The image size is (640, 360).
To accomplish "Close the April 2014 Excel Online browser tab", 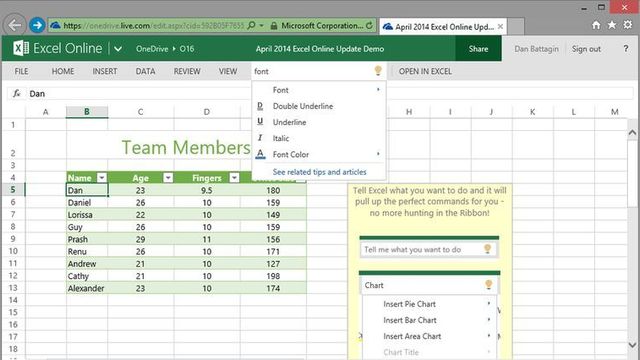I will coord(500,27).
